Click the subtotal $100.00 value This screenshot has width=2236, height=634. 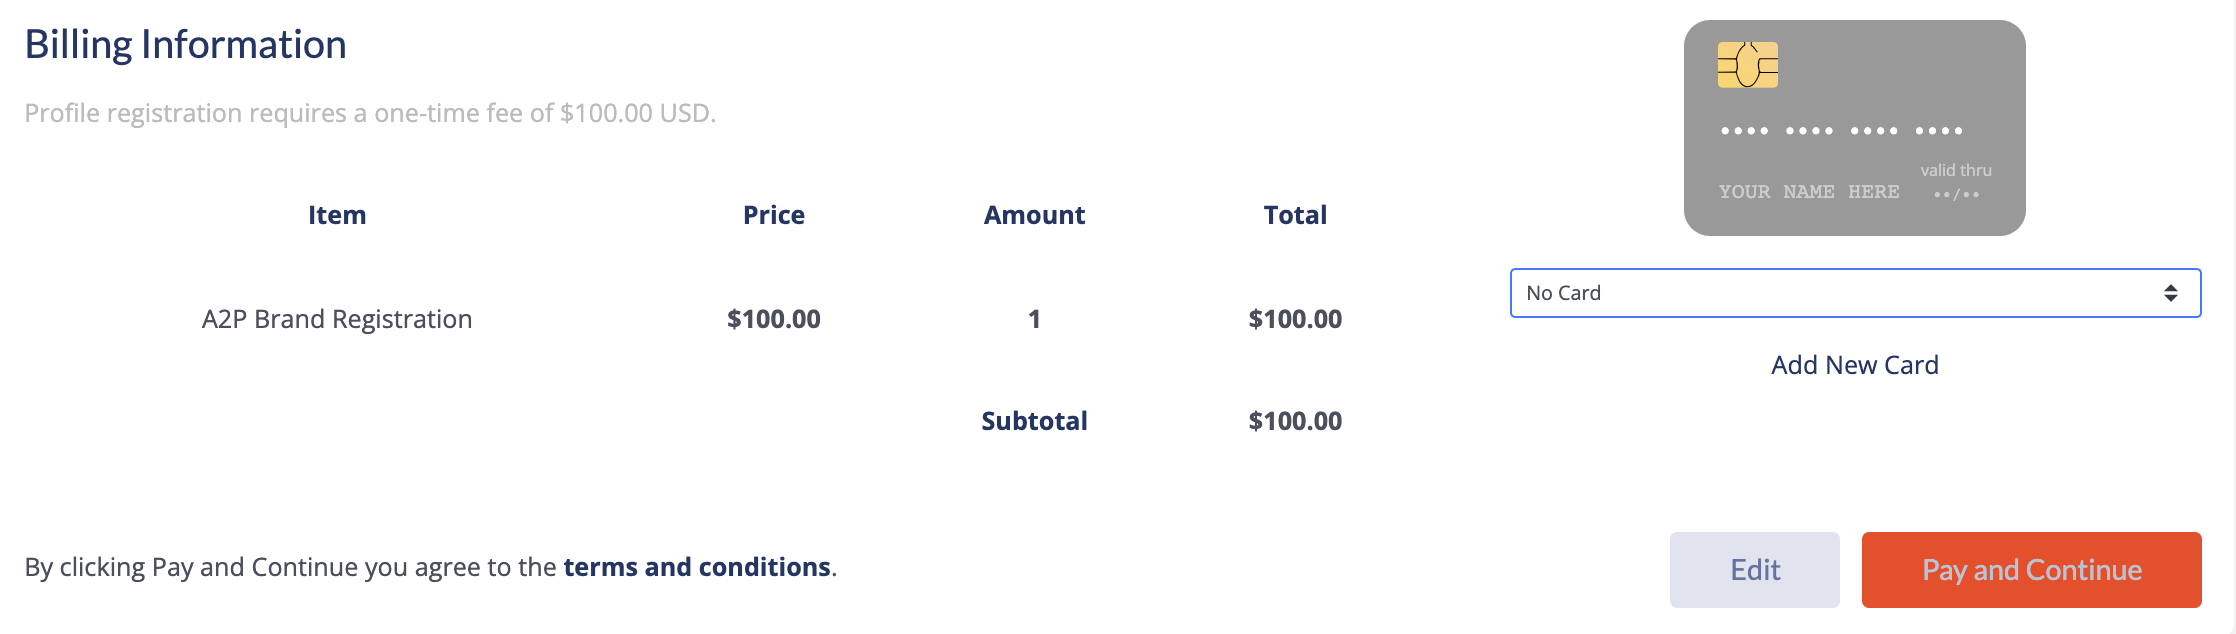tap(1295, 421)
